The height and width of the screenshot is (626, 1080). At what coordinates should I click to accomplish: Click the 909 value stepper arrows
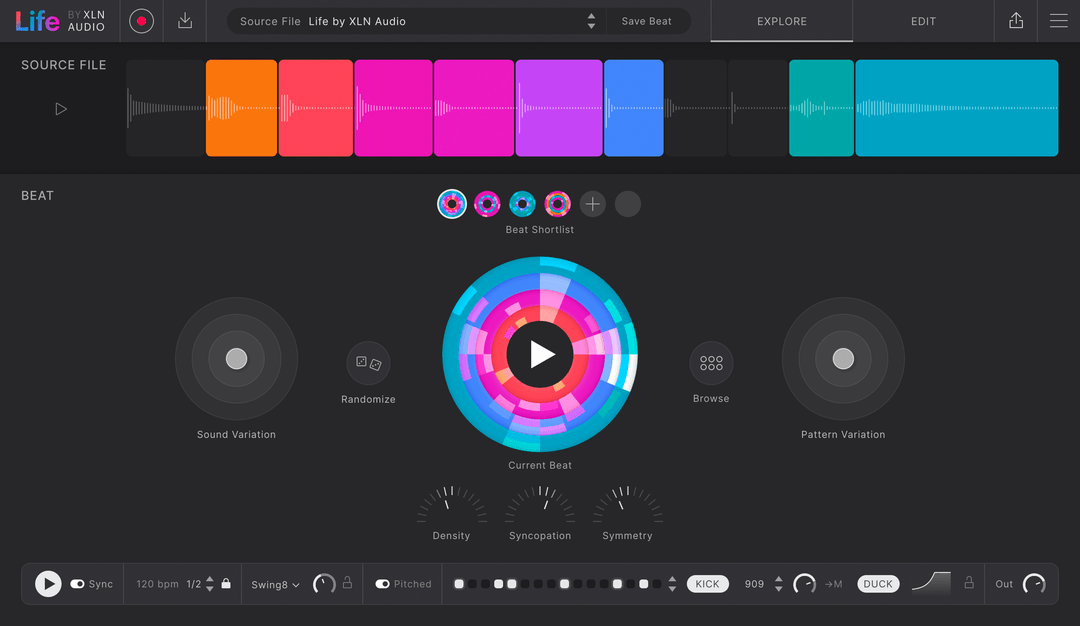click(779, 584)
